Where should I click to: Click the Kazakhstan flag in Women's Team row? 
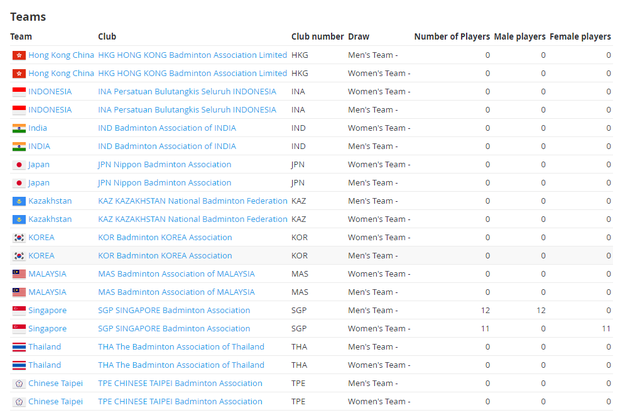(x=19, y=219)
